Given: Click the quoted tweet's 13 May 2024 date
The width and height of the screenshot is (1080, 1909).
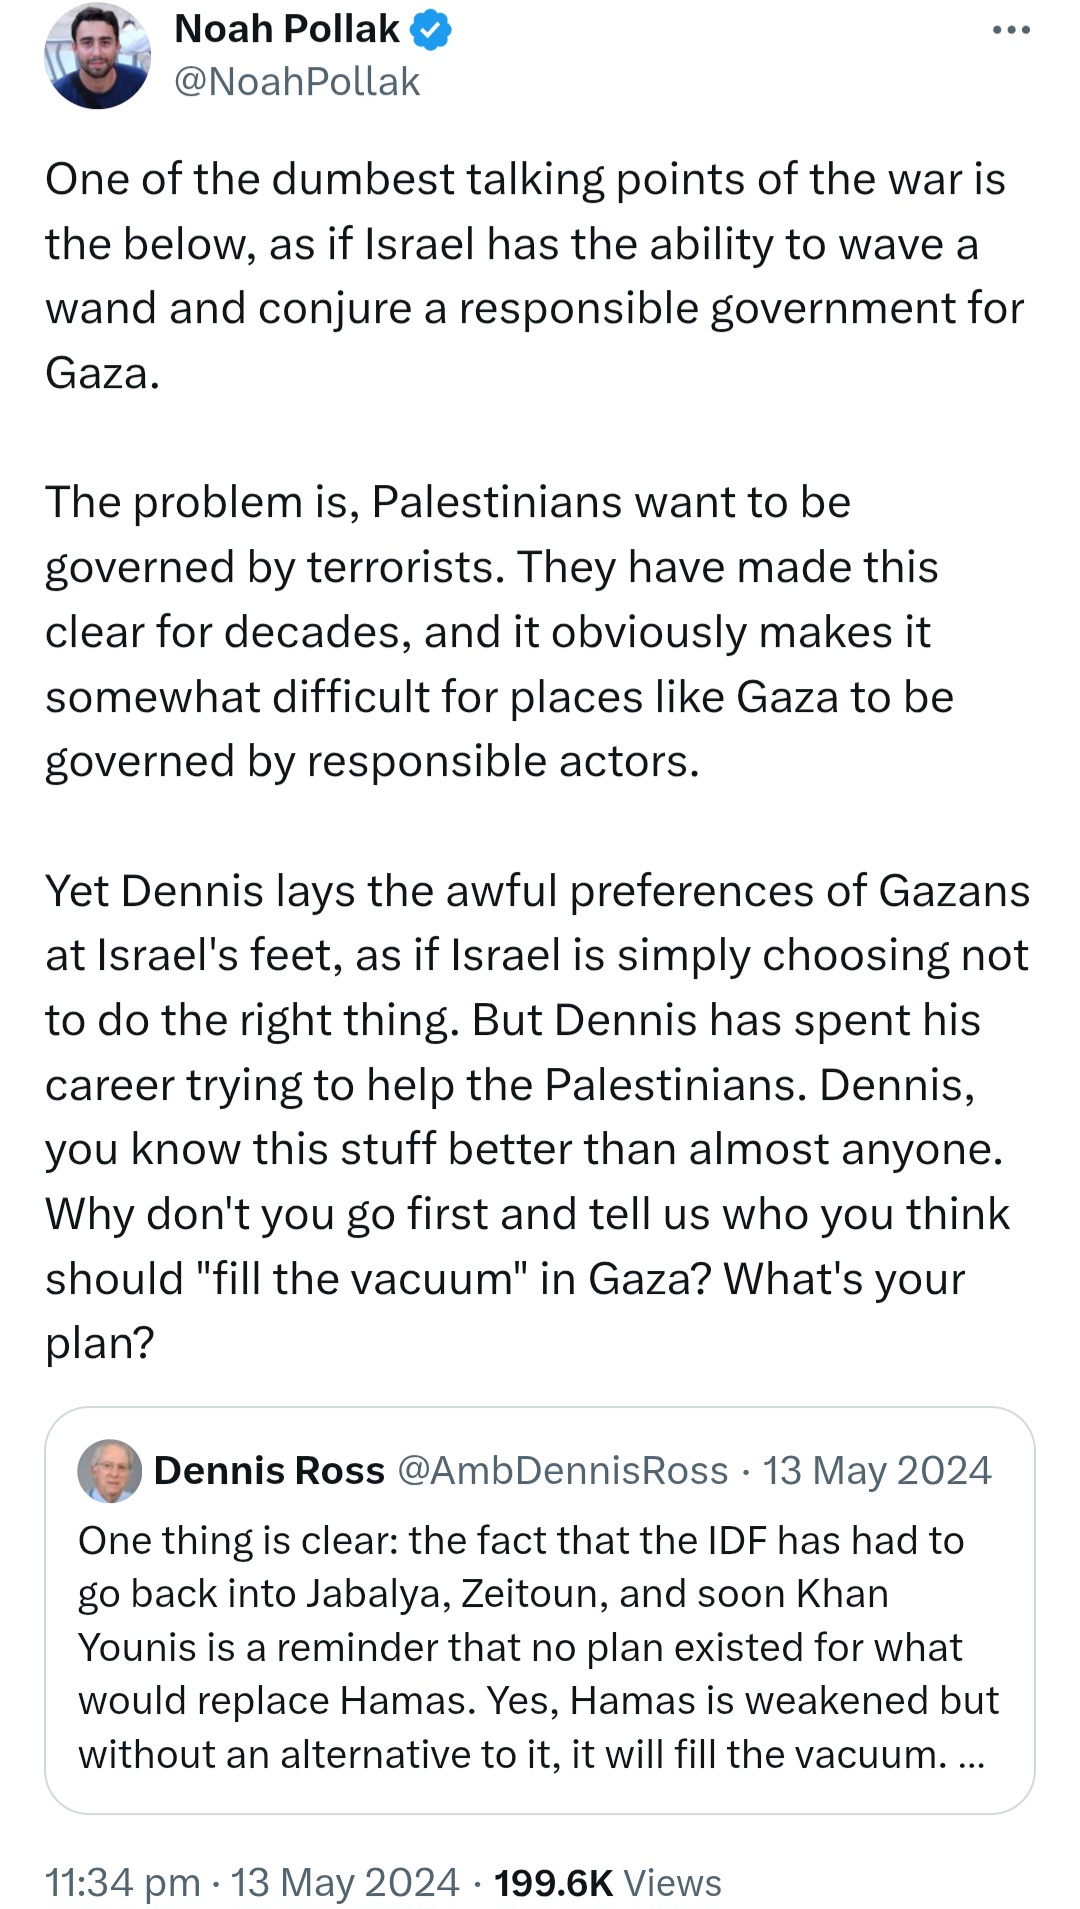Looking at the screenshot, I should point(877,1471).
